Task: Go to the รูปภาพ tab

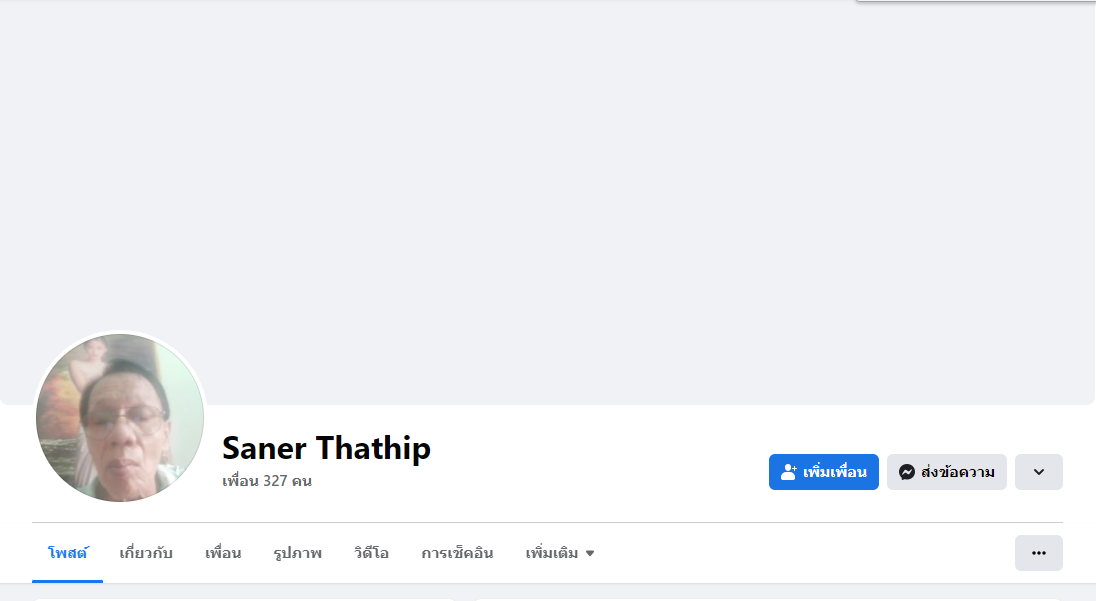Action: [x=298, y=553]
